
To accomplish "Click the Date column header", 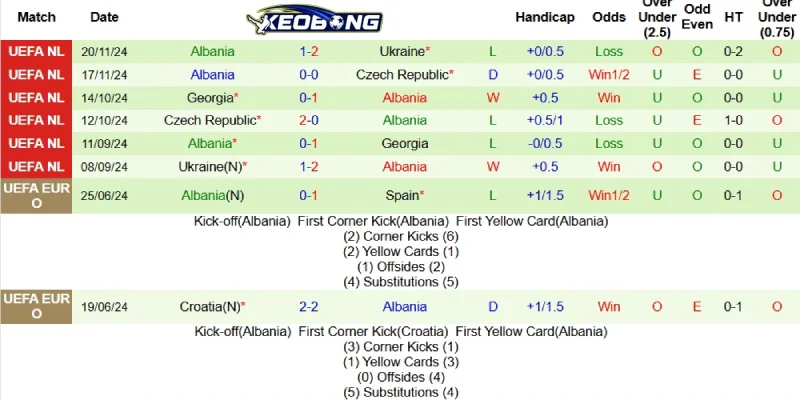I will [104, 17].
